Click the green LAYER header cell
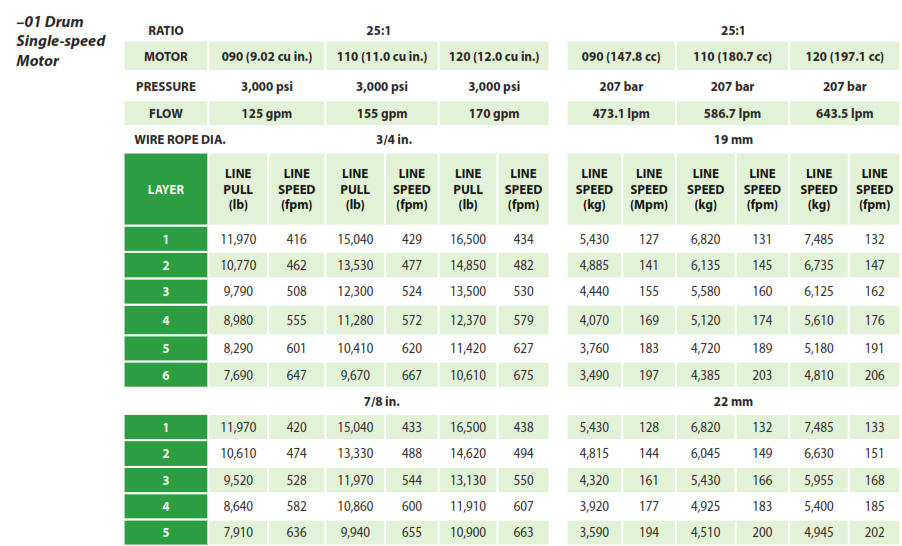Screen dimensions: 902x546 click(166, 189)
